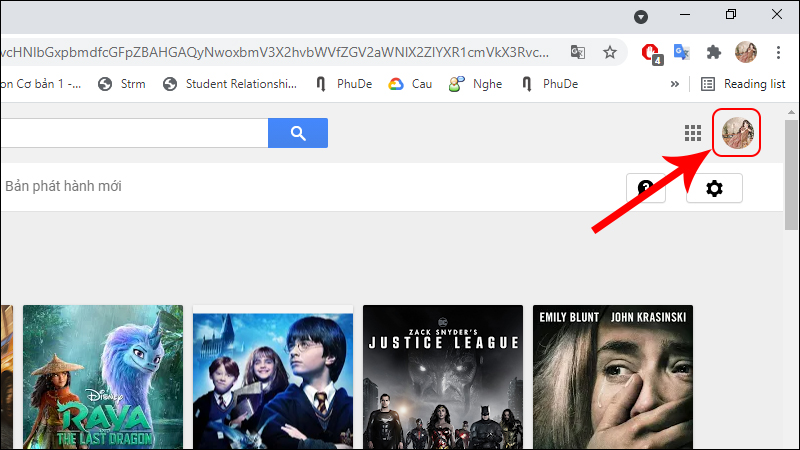Open the Google account avatar on the page
This screenshot has height=450, width=800.
[737, 133]
